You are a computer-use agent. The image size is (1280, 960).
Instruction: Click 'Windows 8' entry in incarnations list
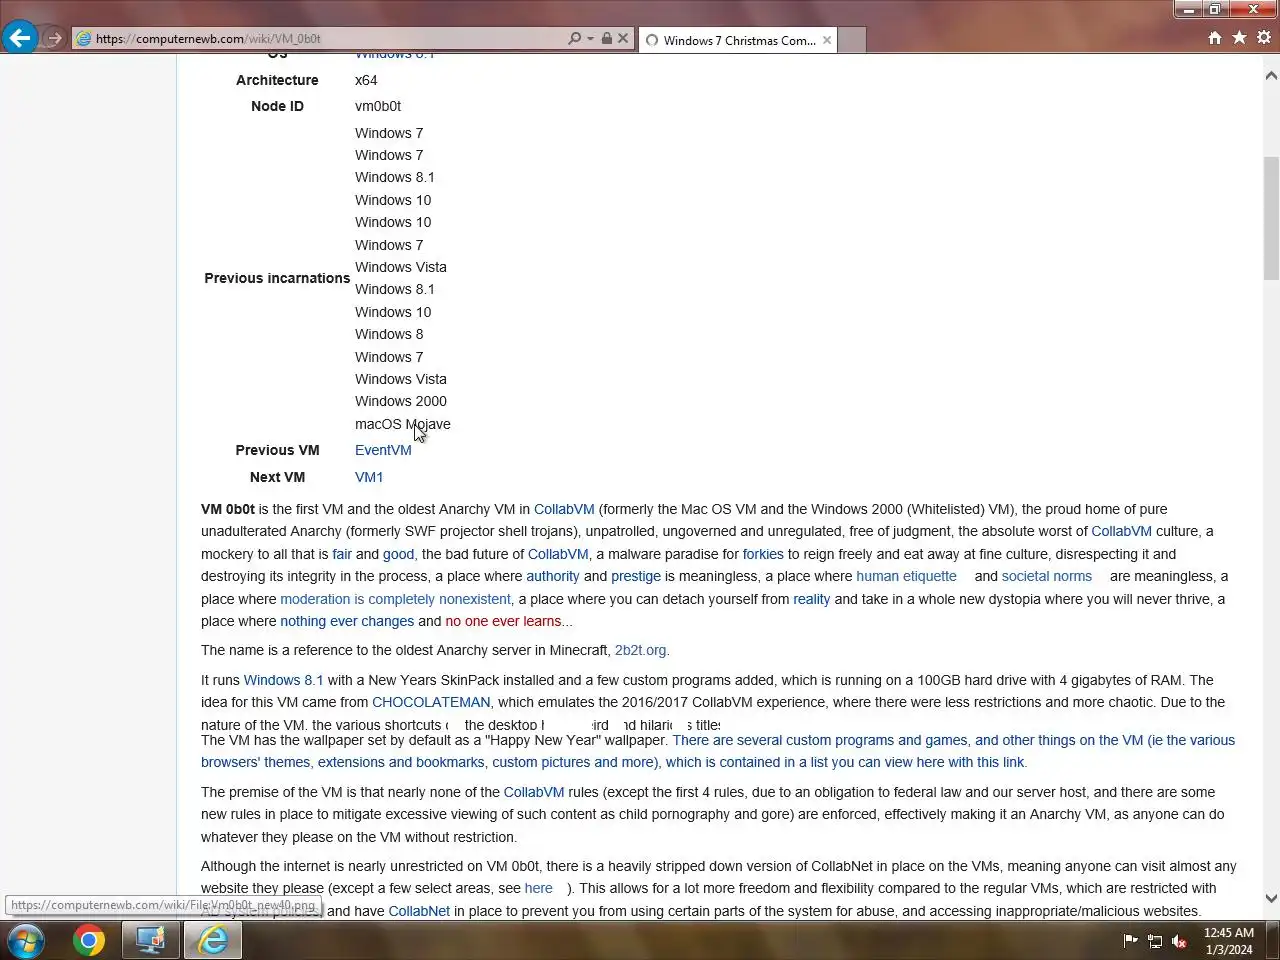coord(389,334)
